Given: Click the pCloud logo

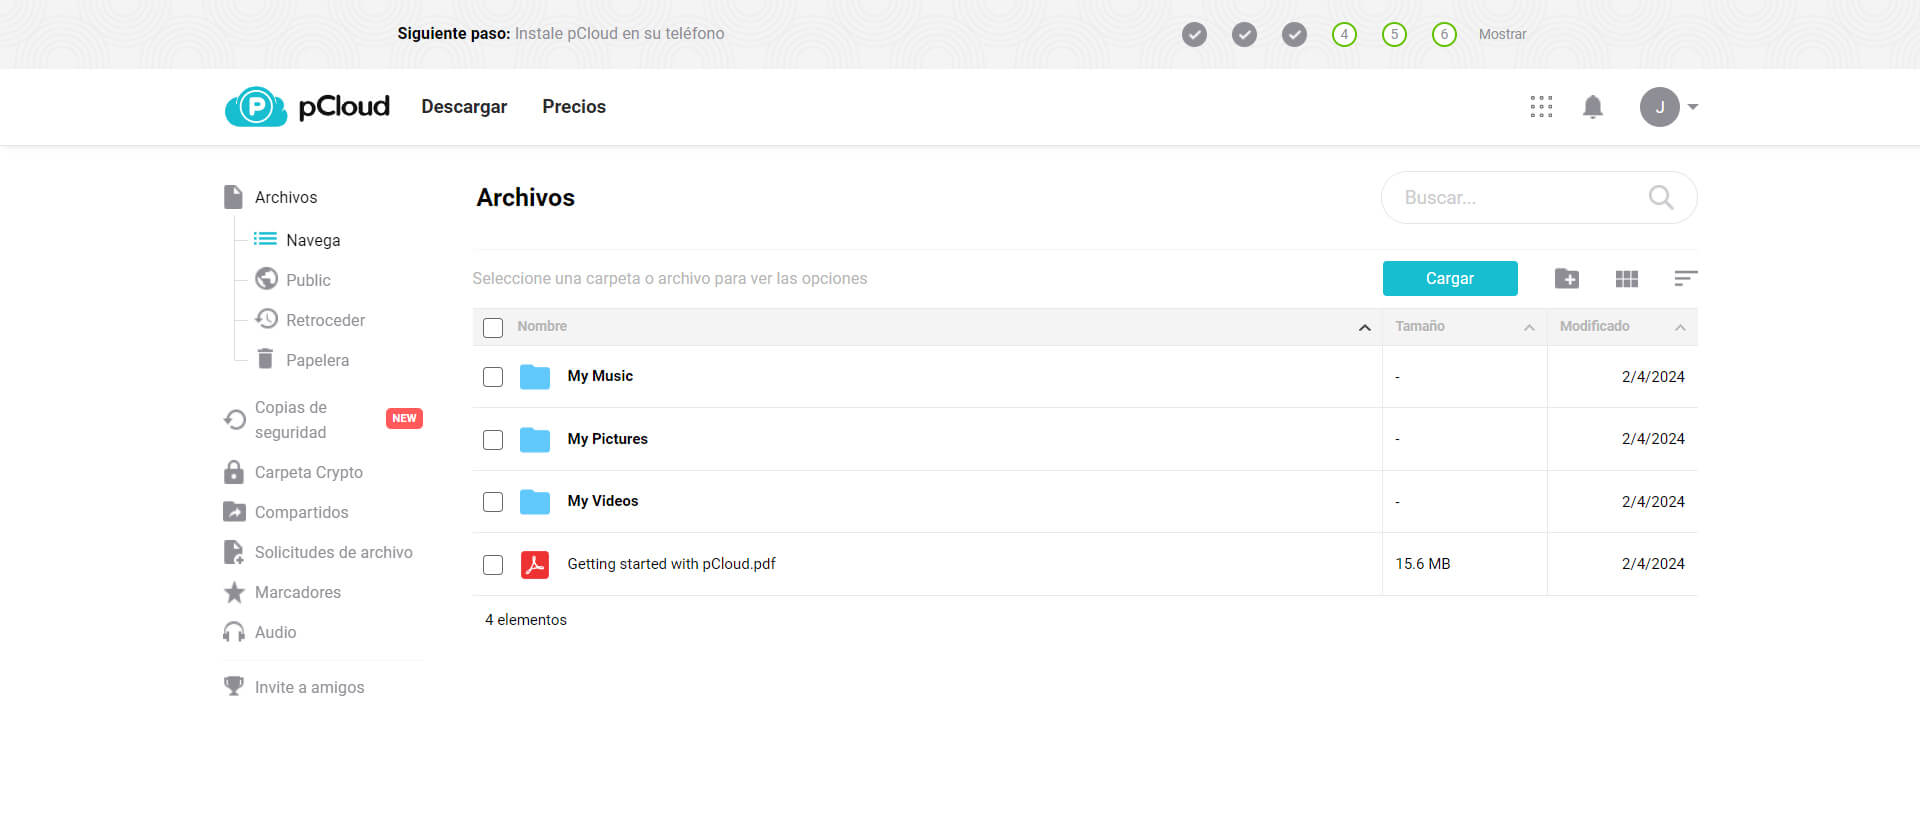Looking at the screenshot, I should tap(307, 106).
